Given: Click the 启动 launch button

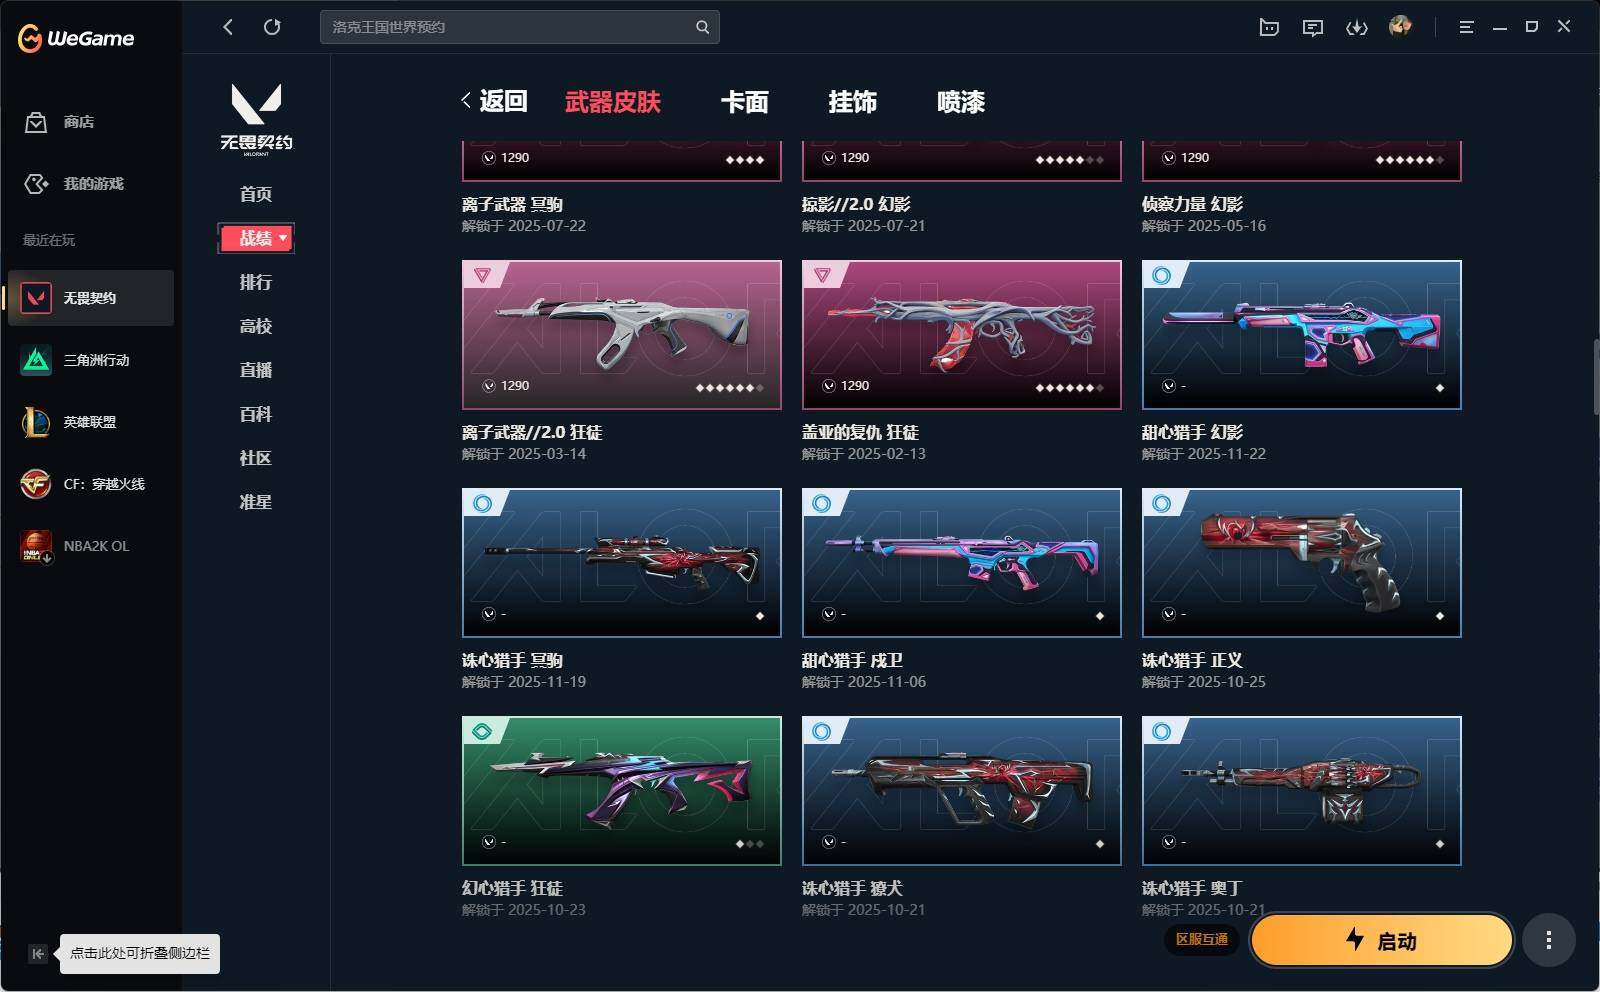Looking at the screenshot, I should (1381, 940).
